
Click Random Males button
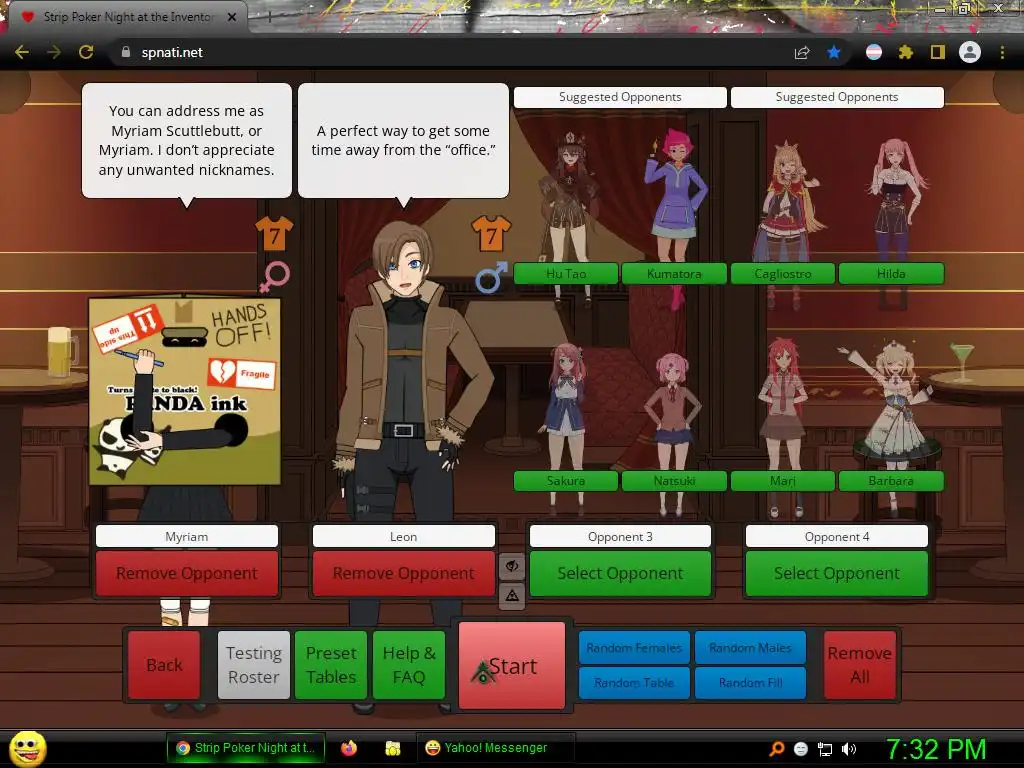point(750,648)
